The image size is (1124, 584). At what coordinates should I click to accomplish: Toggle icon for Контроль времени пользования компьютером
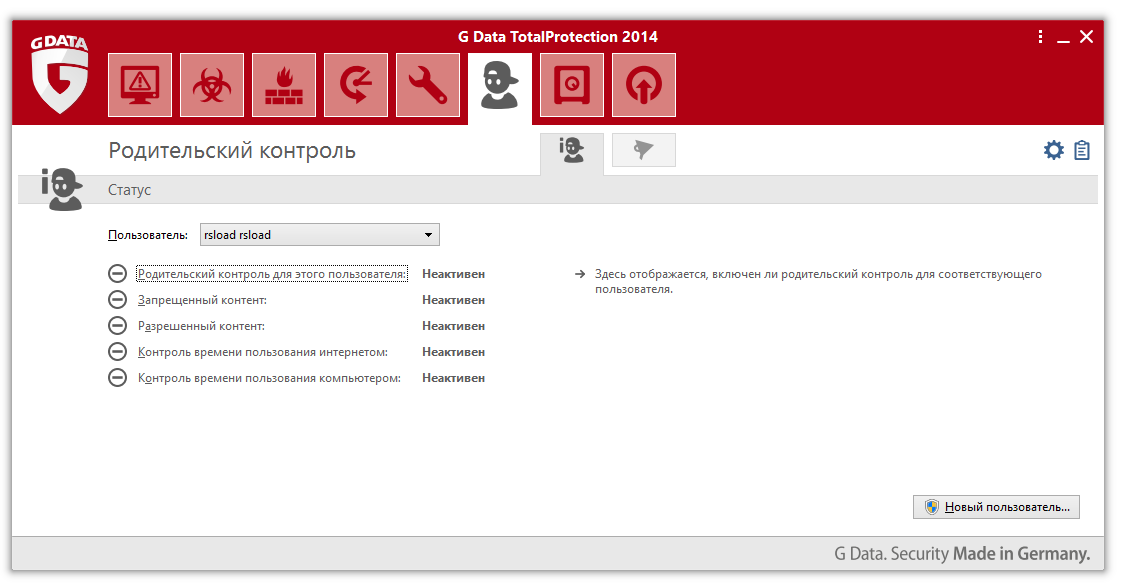pos(118,378)
